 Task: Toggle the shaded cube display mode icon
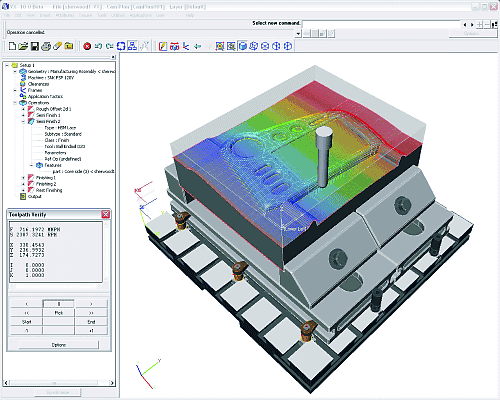coord(242,46)
